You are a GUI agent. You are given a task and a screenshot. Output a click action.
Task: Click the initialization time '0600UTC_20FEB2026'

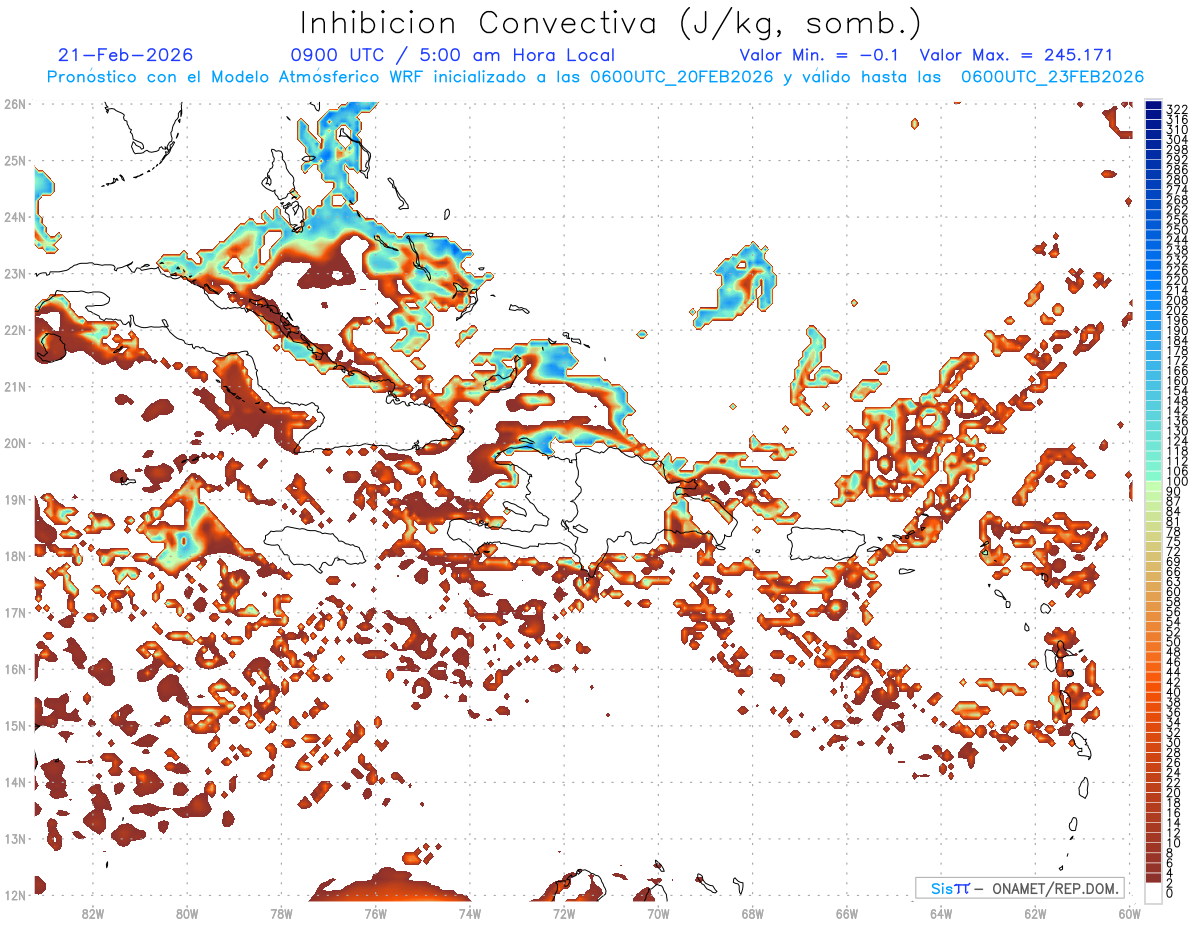pyautogui.click(x=682, y=77)
